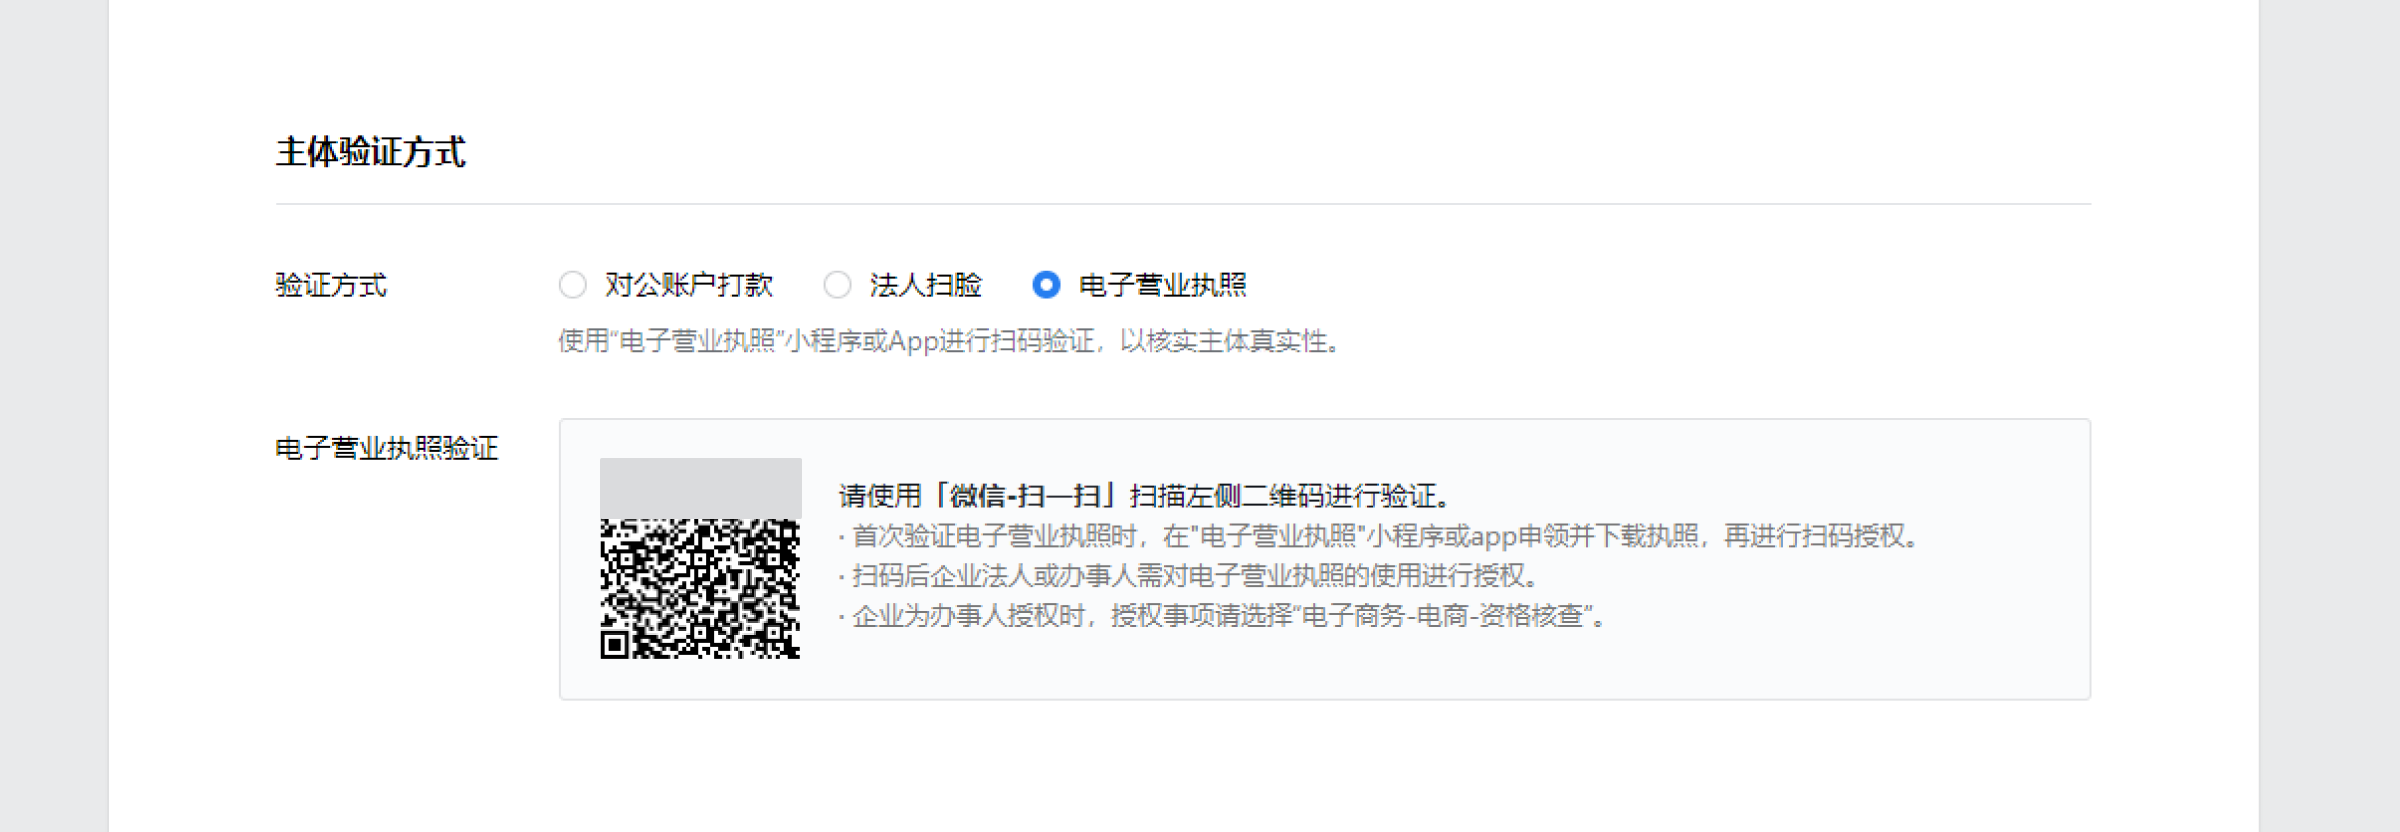Select the 对公账户打款 radio button
This screenshot has width=2400, height=832.
tap(572, 285)
